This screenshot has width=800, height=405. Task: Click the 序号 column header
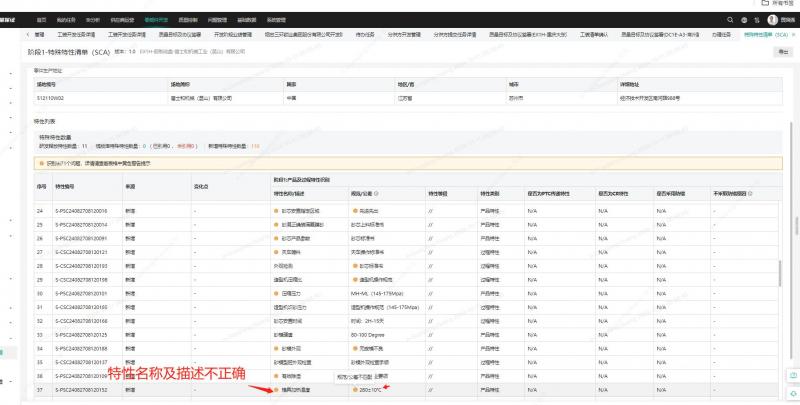tap(41, 187)
